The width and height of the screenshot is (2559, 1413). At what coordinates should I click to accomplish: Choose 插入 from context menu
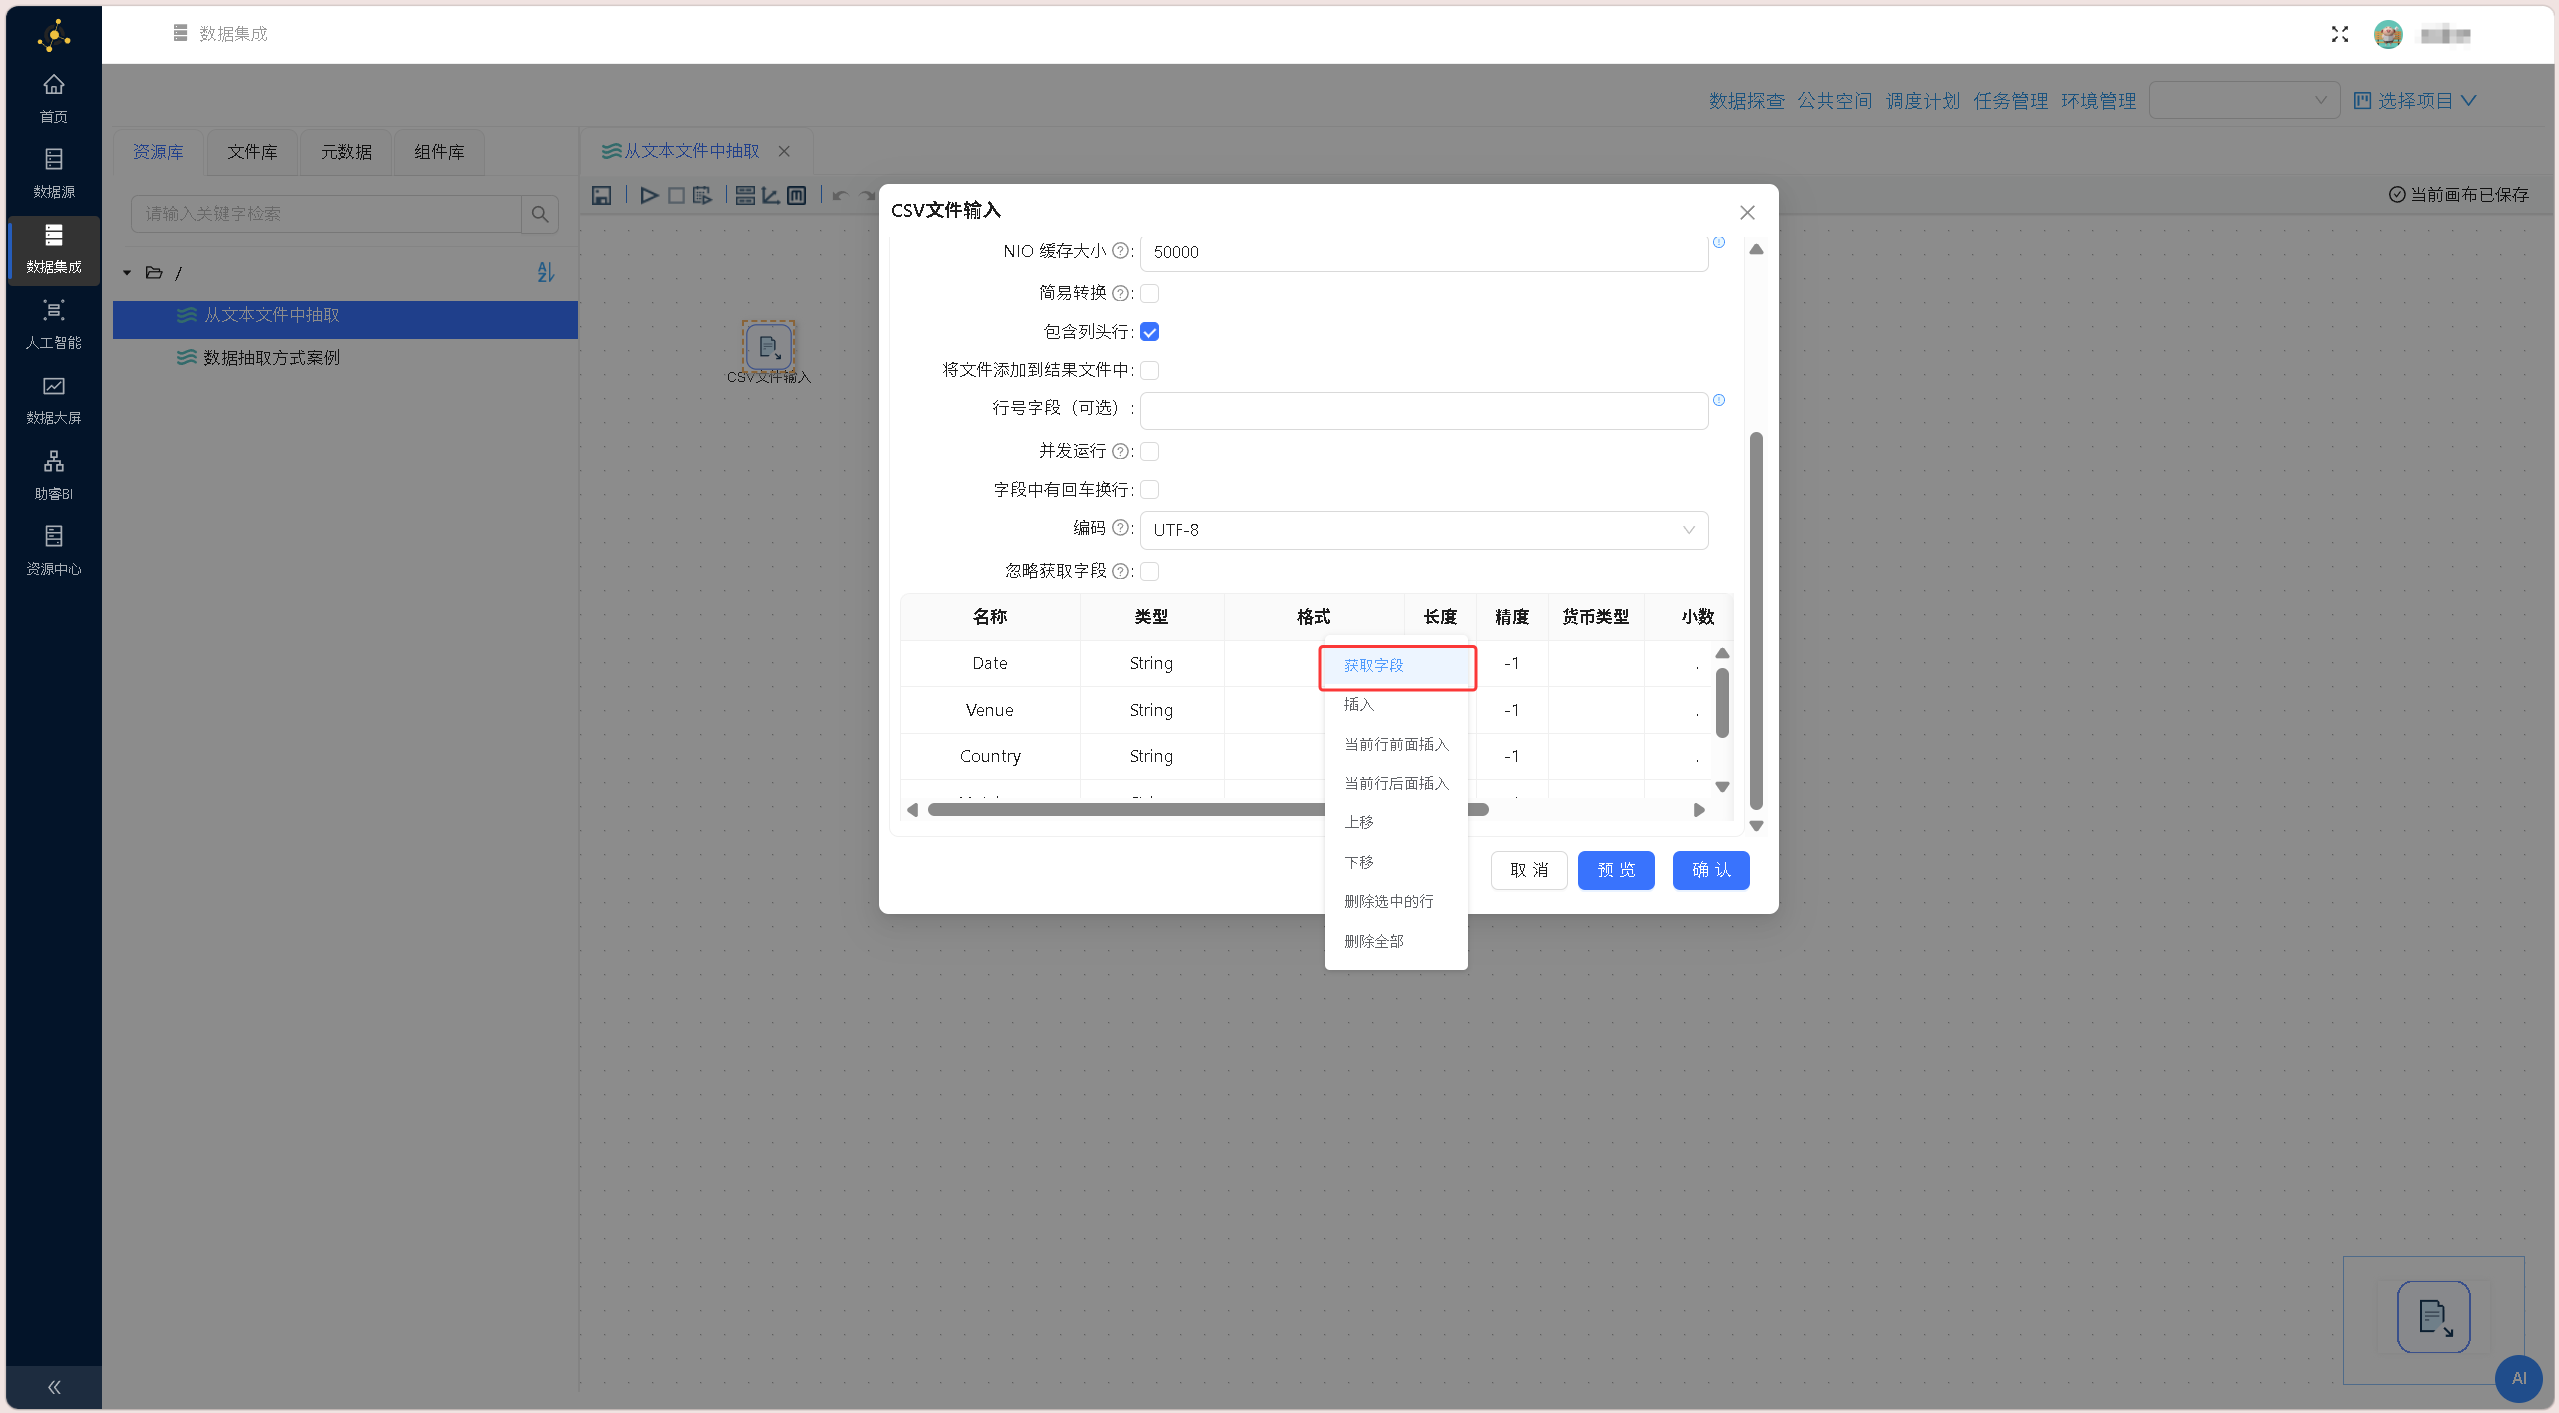pyautogui.click(x=1396, y=705)
